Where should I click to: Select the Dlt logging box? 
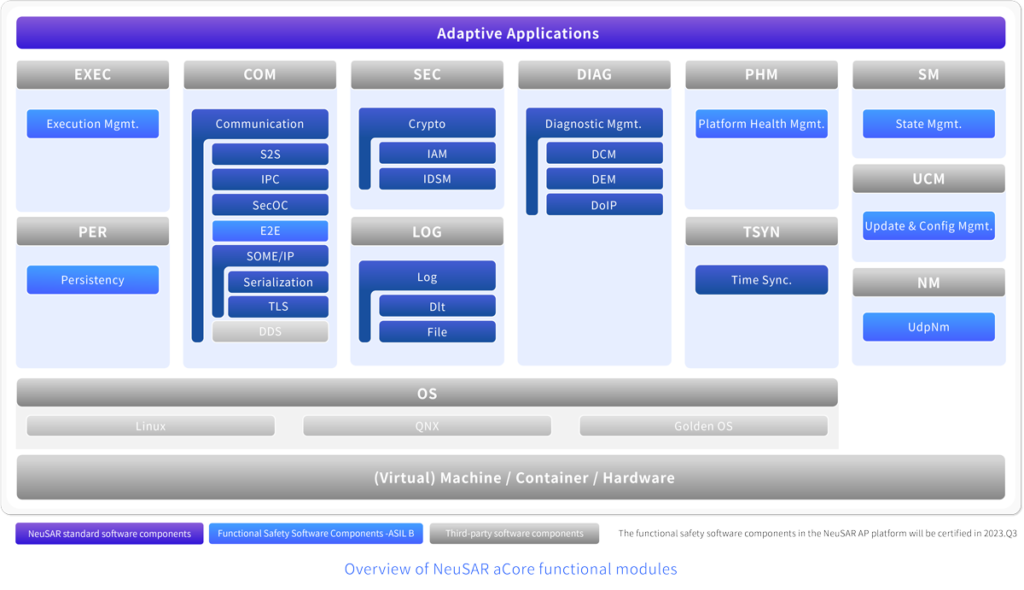pyautogui.click(x=438, y=306)
